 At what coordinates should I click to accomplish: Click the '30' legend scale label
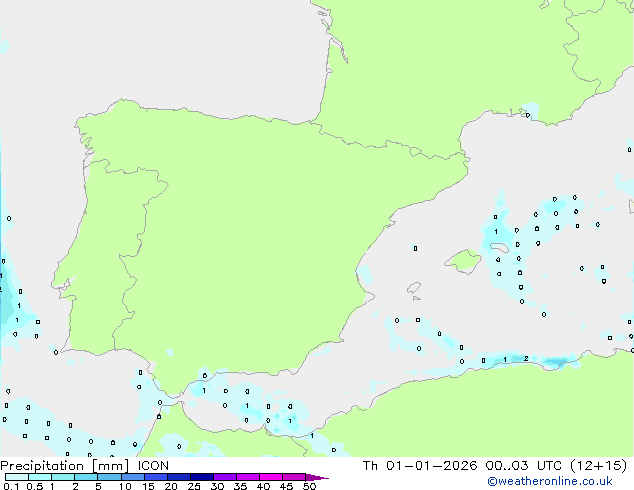coord(217,486)
